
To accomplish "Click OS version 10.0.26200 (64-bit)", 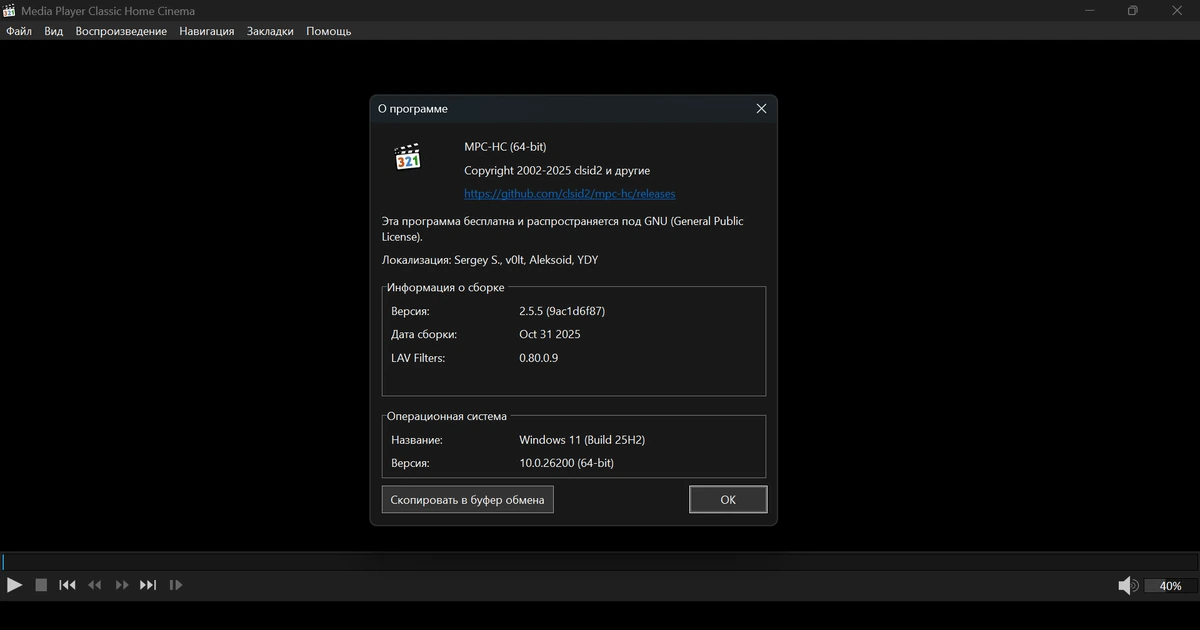I will tap(566, 463).
